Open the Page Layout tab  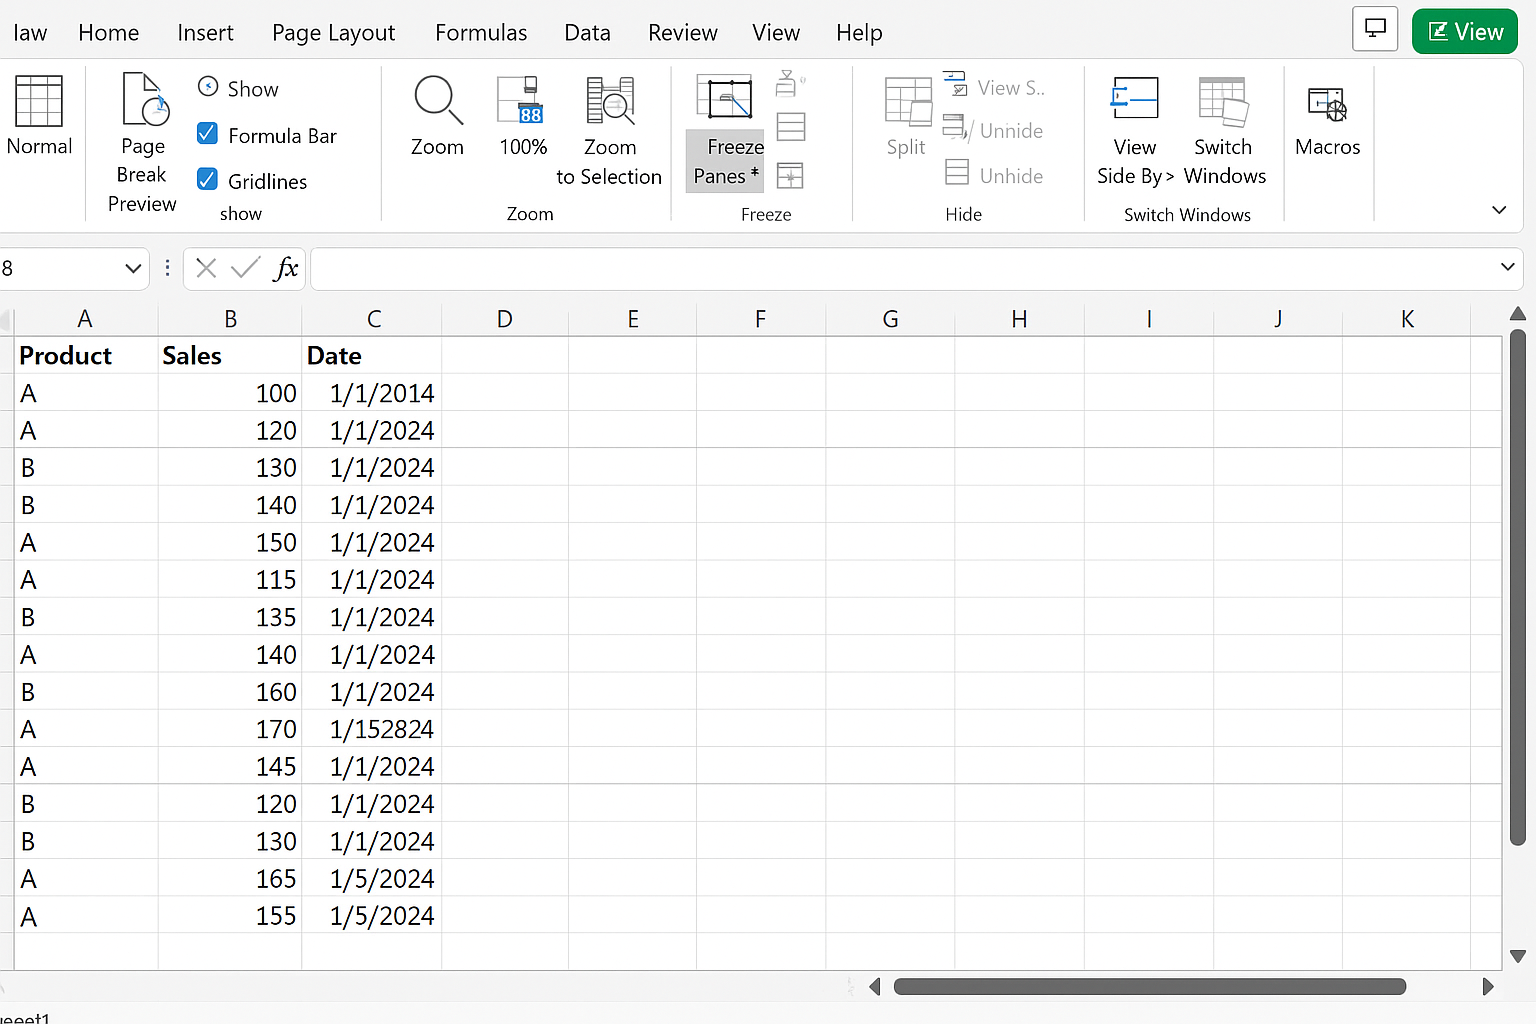[333, 33]
